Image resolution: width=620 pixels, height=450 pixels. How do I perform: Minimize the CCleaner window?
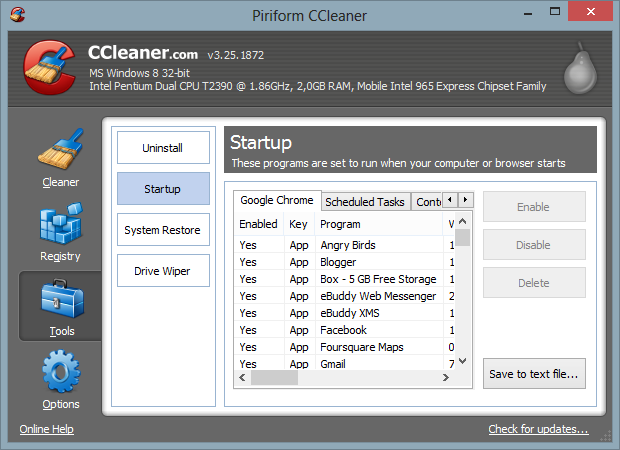(528, 12)
